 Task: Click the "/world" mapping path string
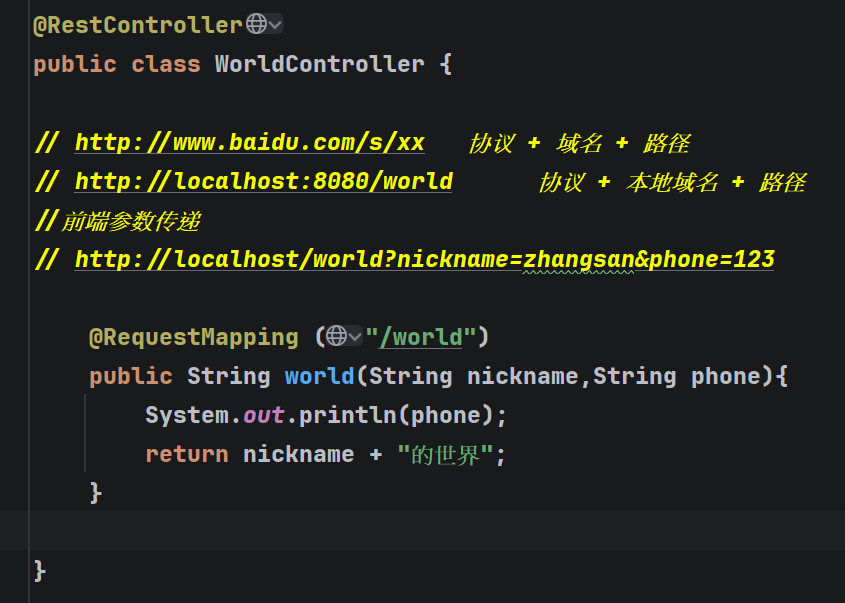(420, 337)
